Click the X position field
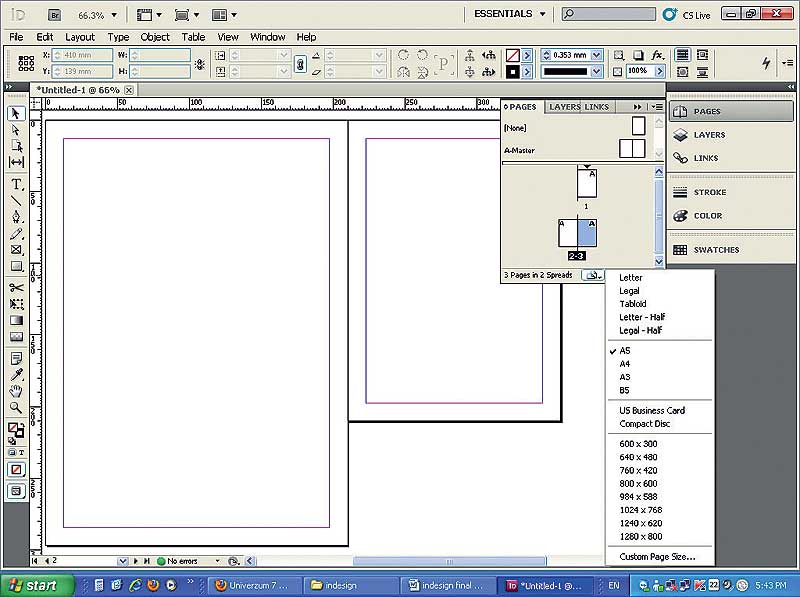This screenshot has width=800, height=597. tap(82, 55)
